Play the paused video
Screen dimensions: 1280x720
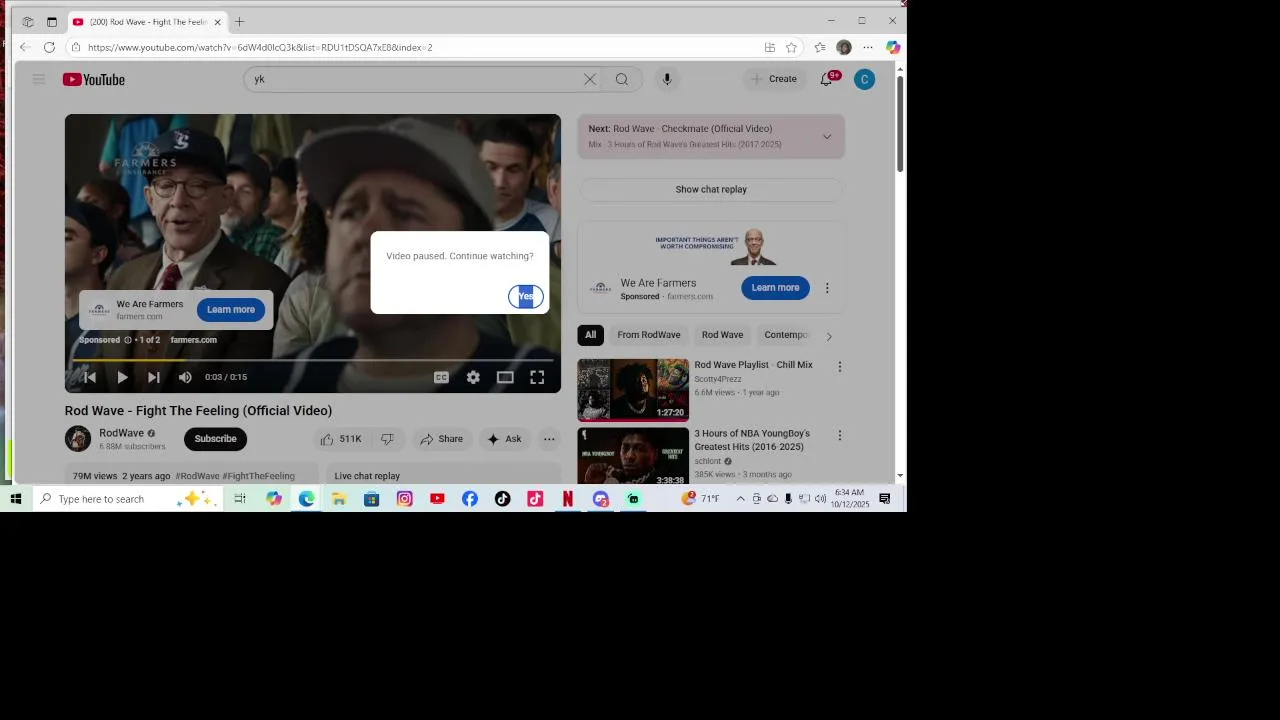click(x=122, y=377)
